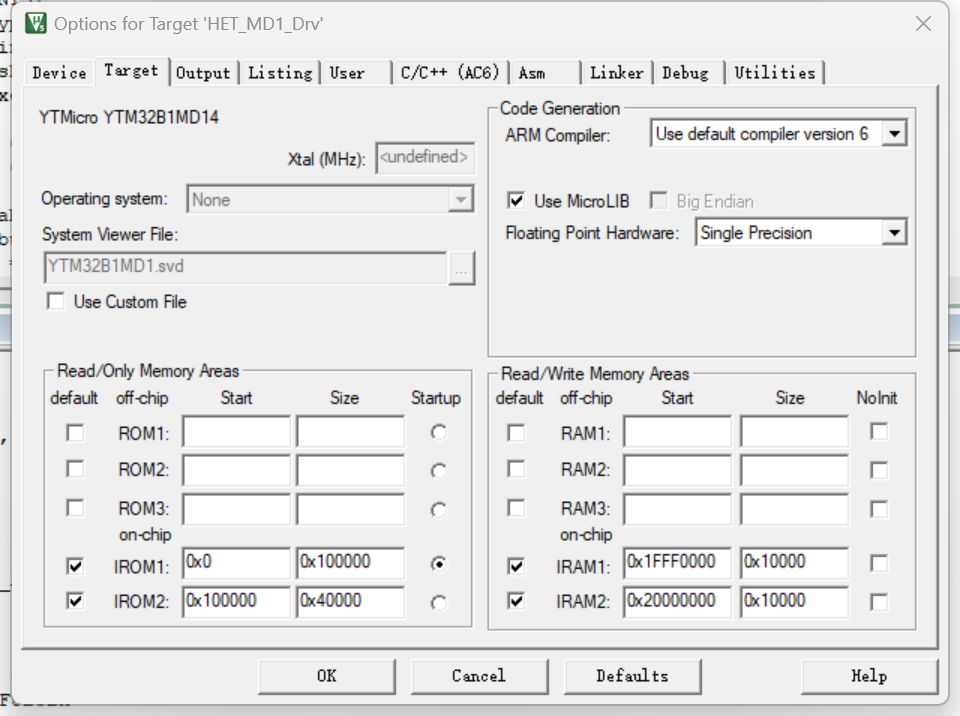Enable the ROM1 default checkbox
960x716 pixels.
point(75,433)
